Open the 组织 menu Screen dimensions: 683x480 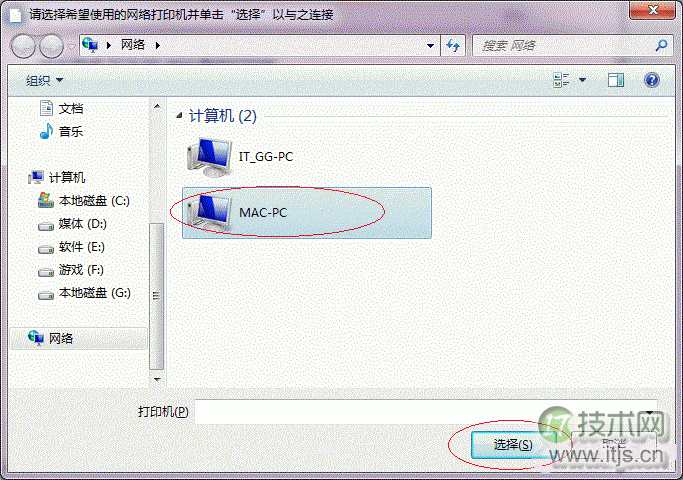(44, 81)
